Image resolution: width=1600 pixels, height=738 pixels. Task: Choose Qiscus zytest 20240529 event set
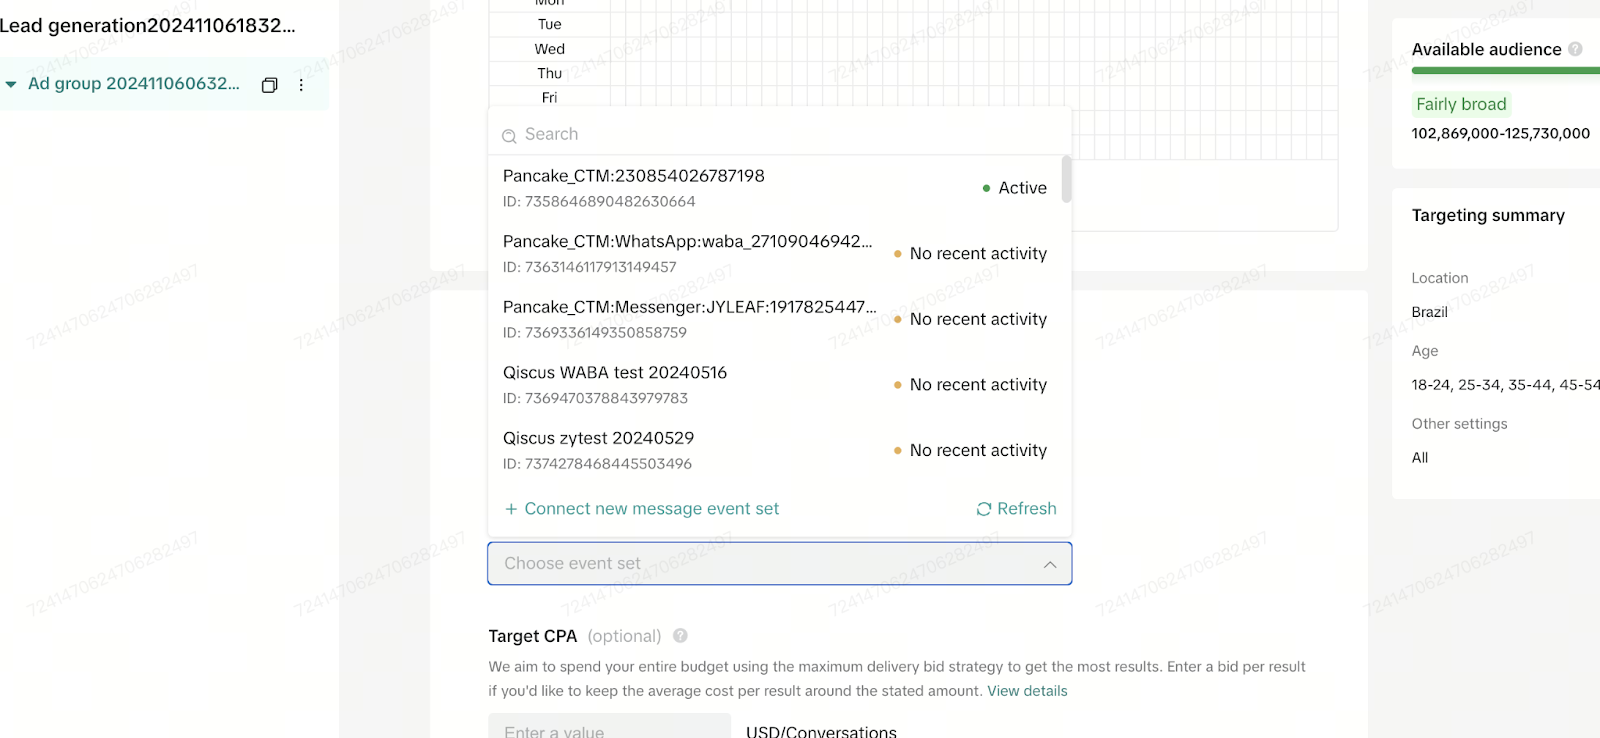(775, 450)
